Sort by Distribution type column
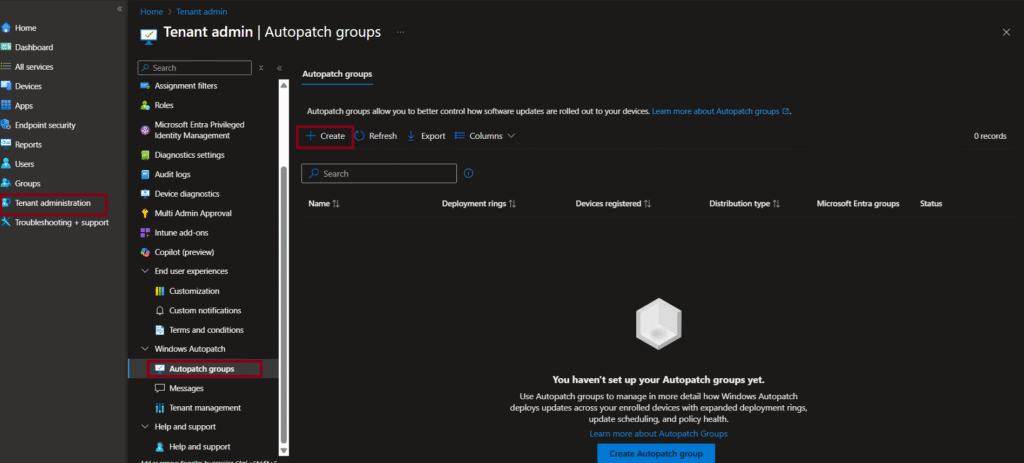Viewport: 1024px width, 463px height. pyautogui.click(x=744, y=204)
